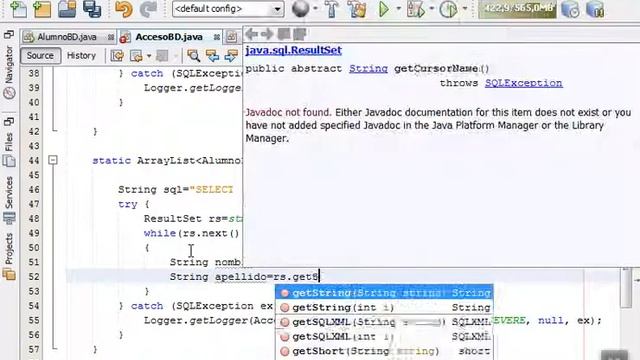The width and height of the screenshot is (640, 360).
Task: Run the project with green play icon
Action: coord(383,9)
